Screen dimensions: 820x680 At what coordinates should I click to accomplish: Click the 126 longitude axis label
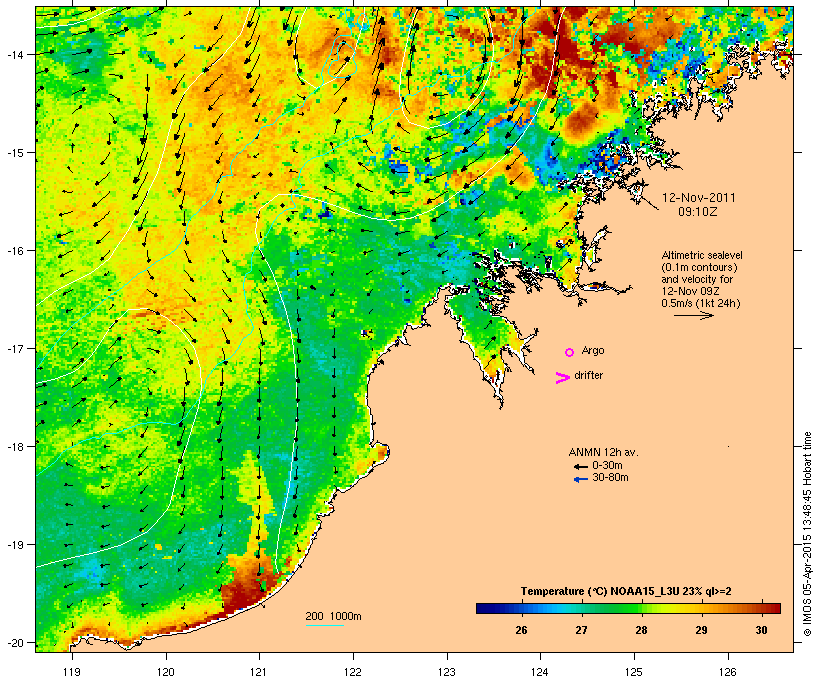(x=728, y=672)
